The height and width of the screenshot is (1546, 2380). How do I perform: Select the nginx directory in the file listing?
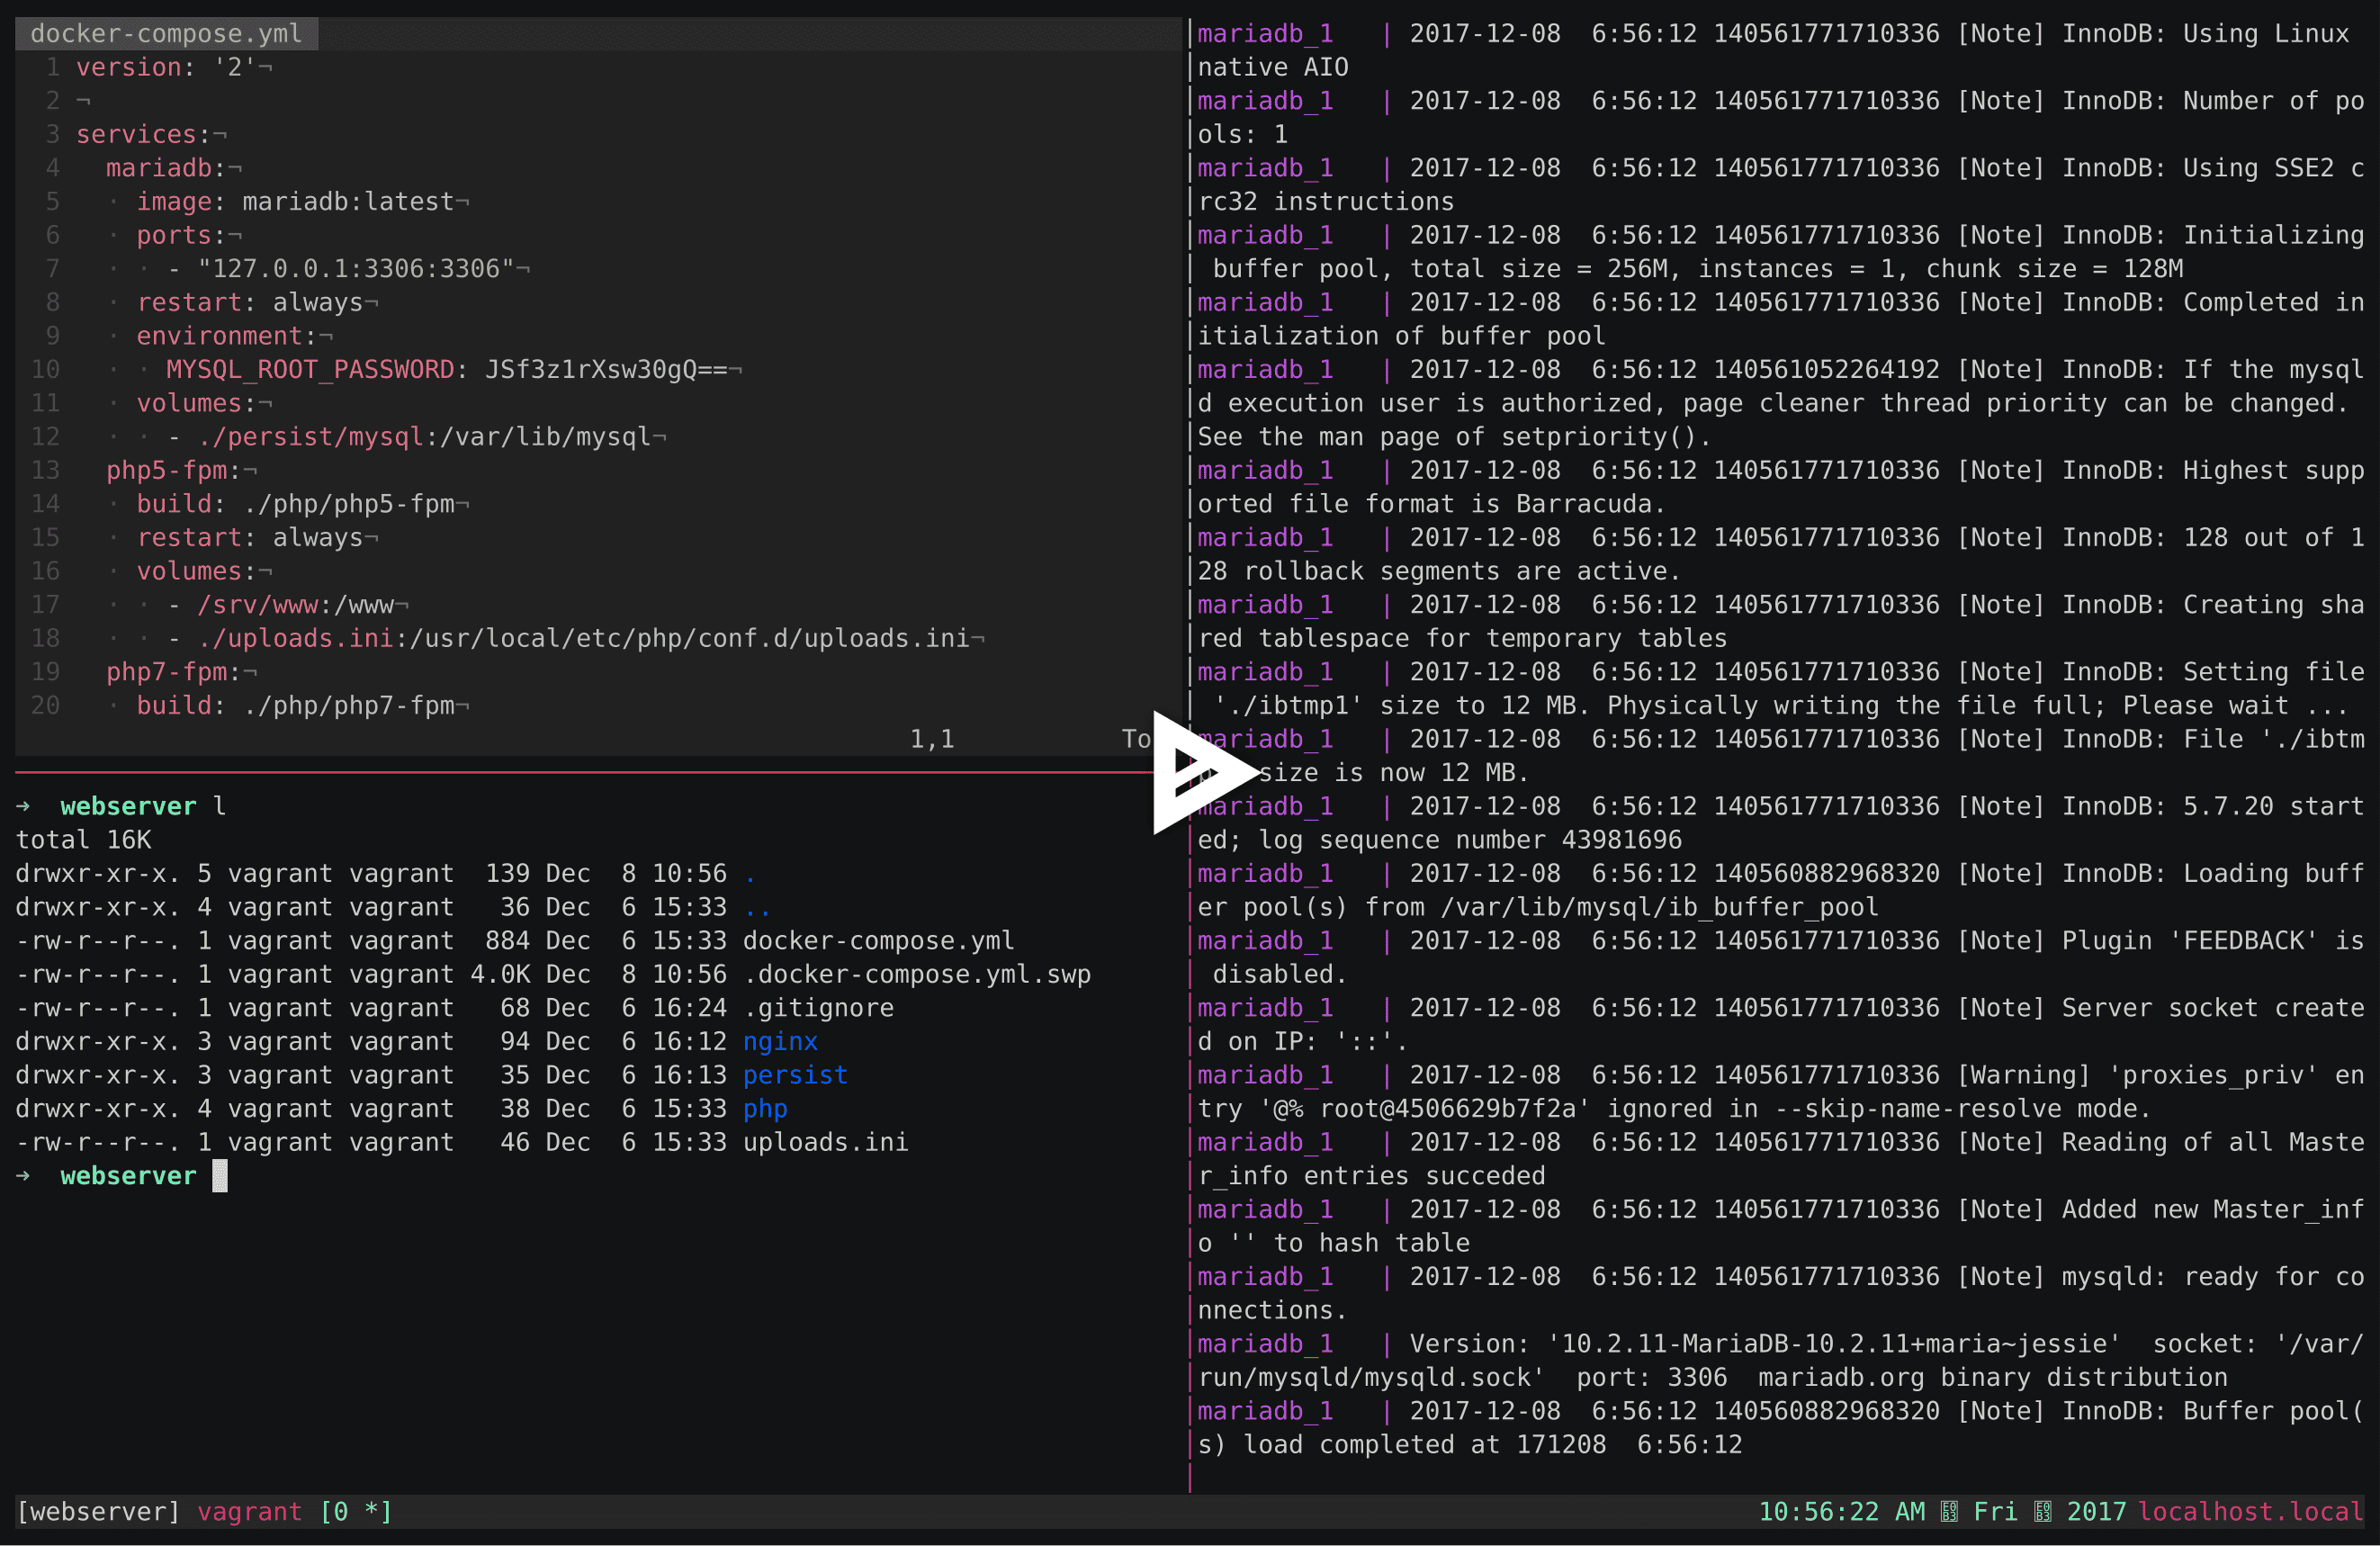coord(779,1041)
